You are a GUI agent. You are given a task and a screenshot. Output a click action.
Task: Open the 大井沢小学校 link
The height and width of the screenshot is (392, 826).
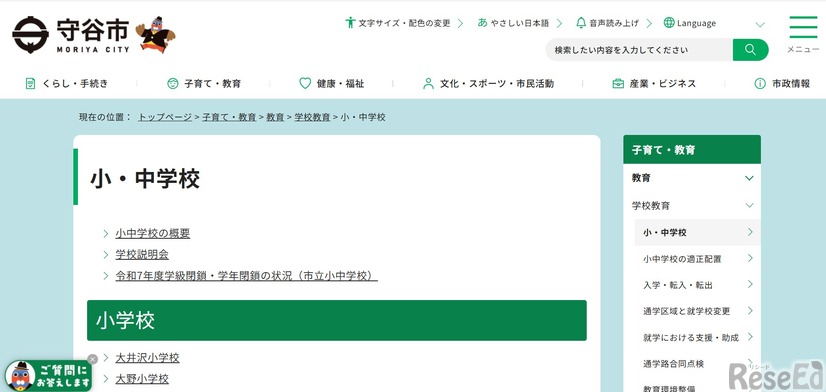148,358
